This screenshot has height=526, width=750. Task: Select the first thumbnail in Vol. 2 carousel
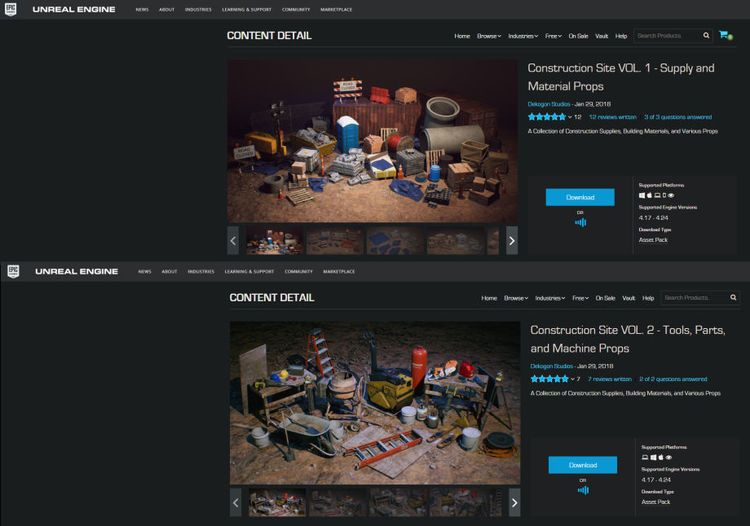(x=277, y=503)
